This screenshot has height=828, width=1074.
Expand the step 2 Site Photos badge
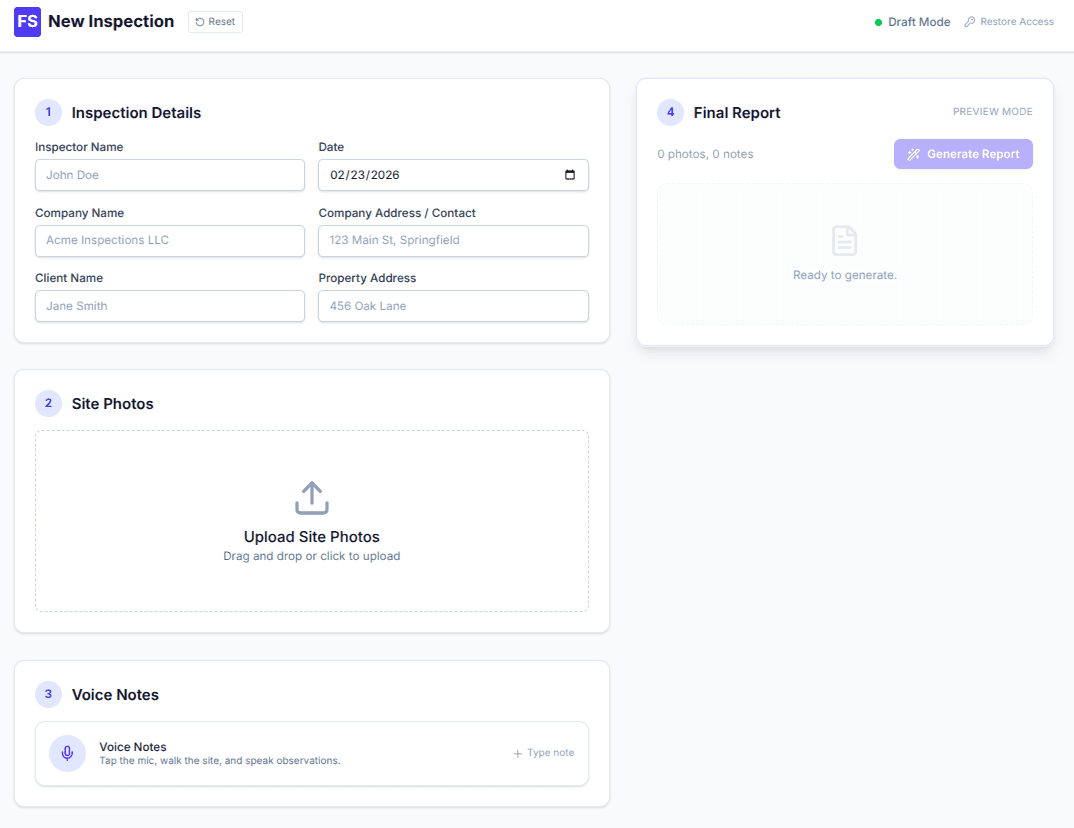(48, 403)
